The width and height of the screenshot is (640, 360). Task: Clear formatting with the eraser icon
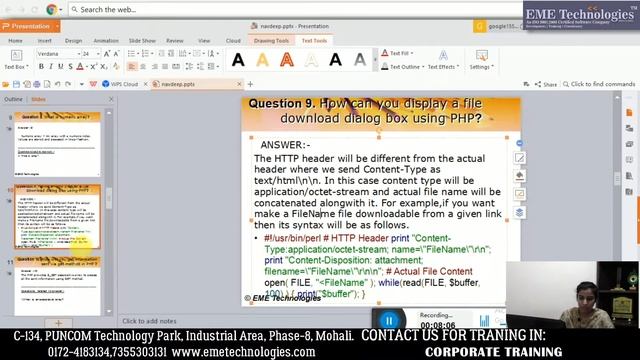pos(117,67)
